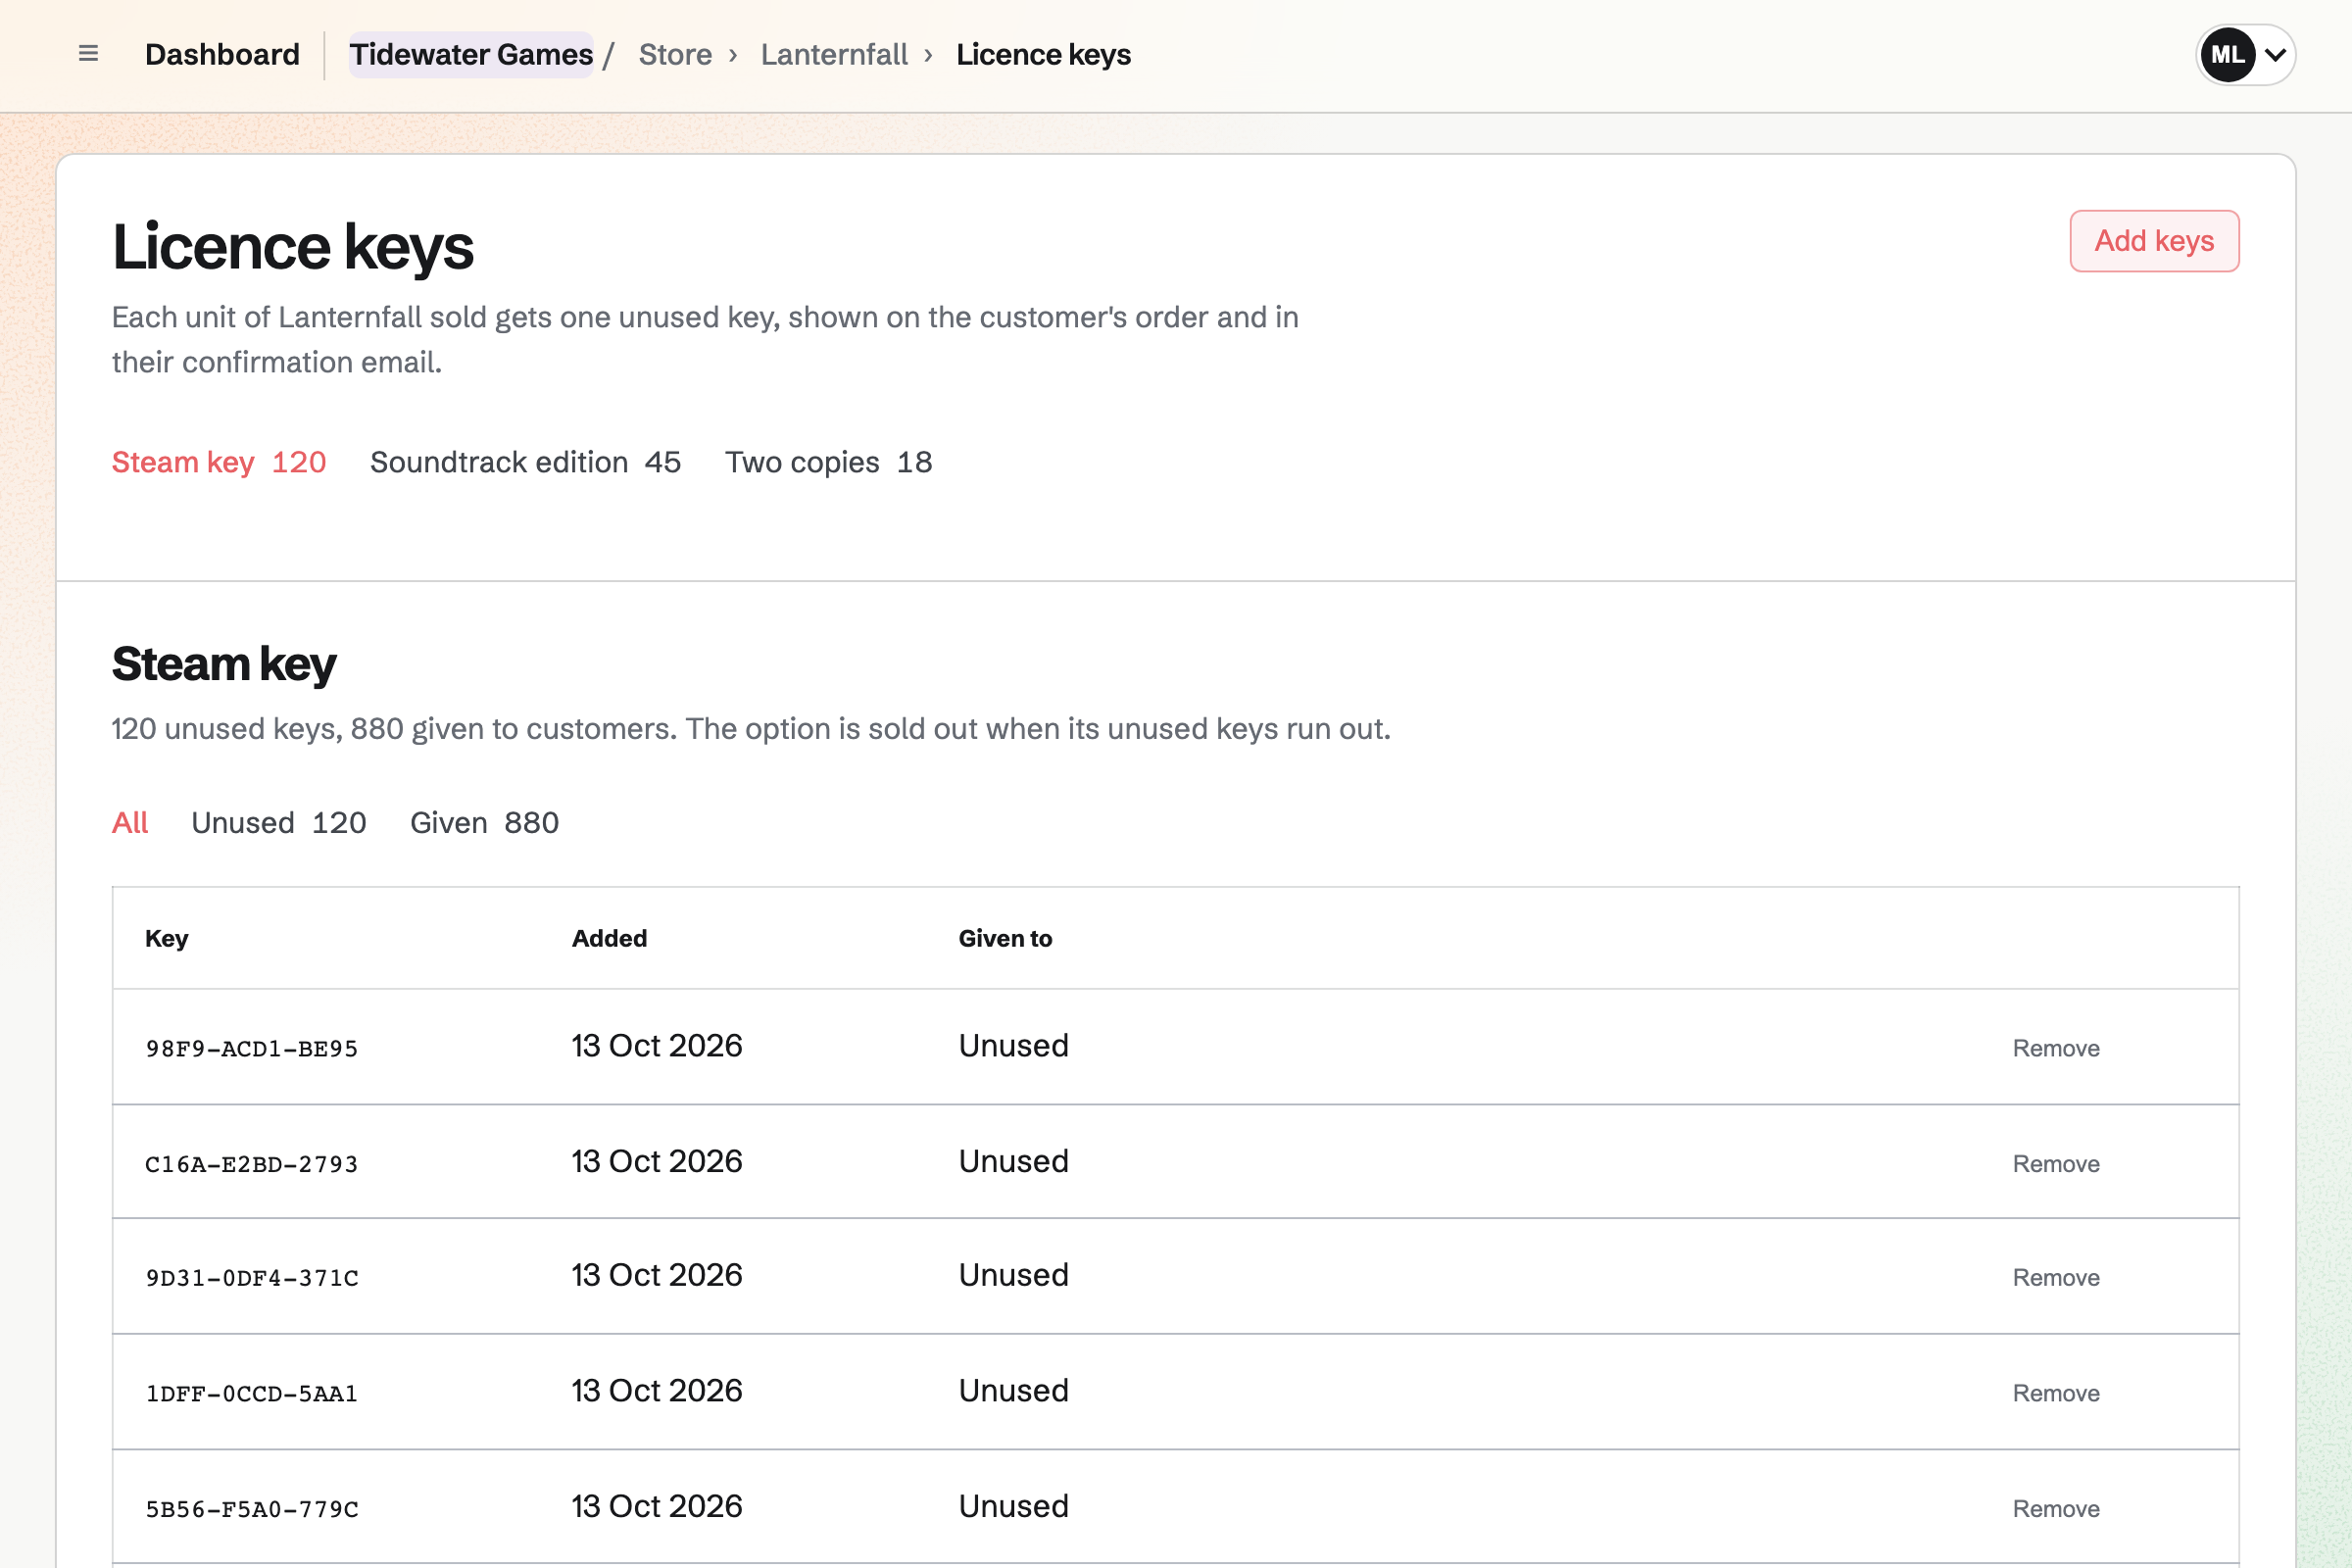
Task: Click the Key column header
Action: coord(166,938)
